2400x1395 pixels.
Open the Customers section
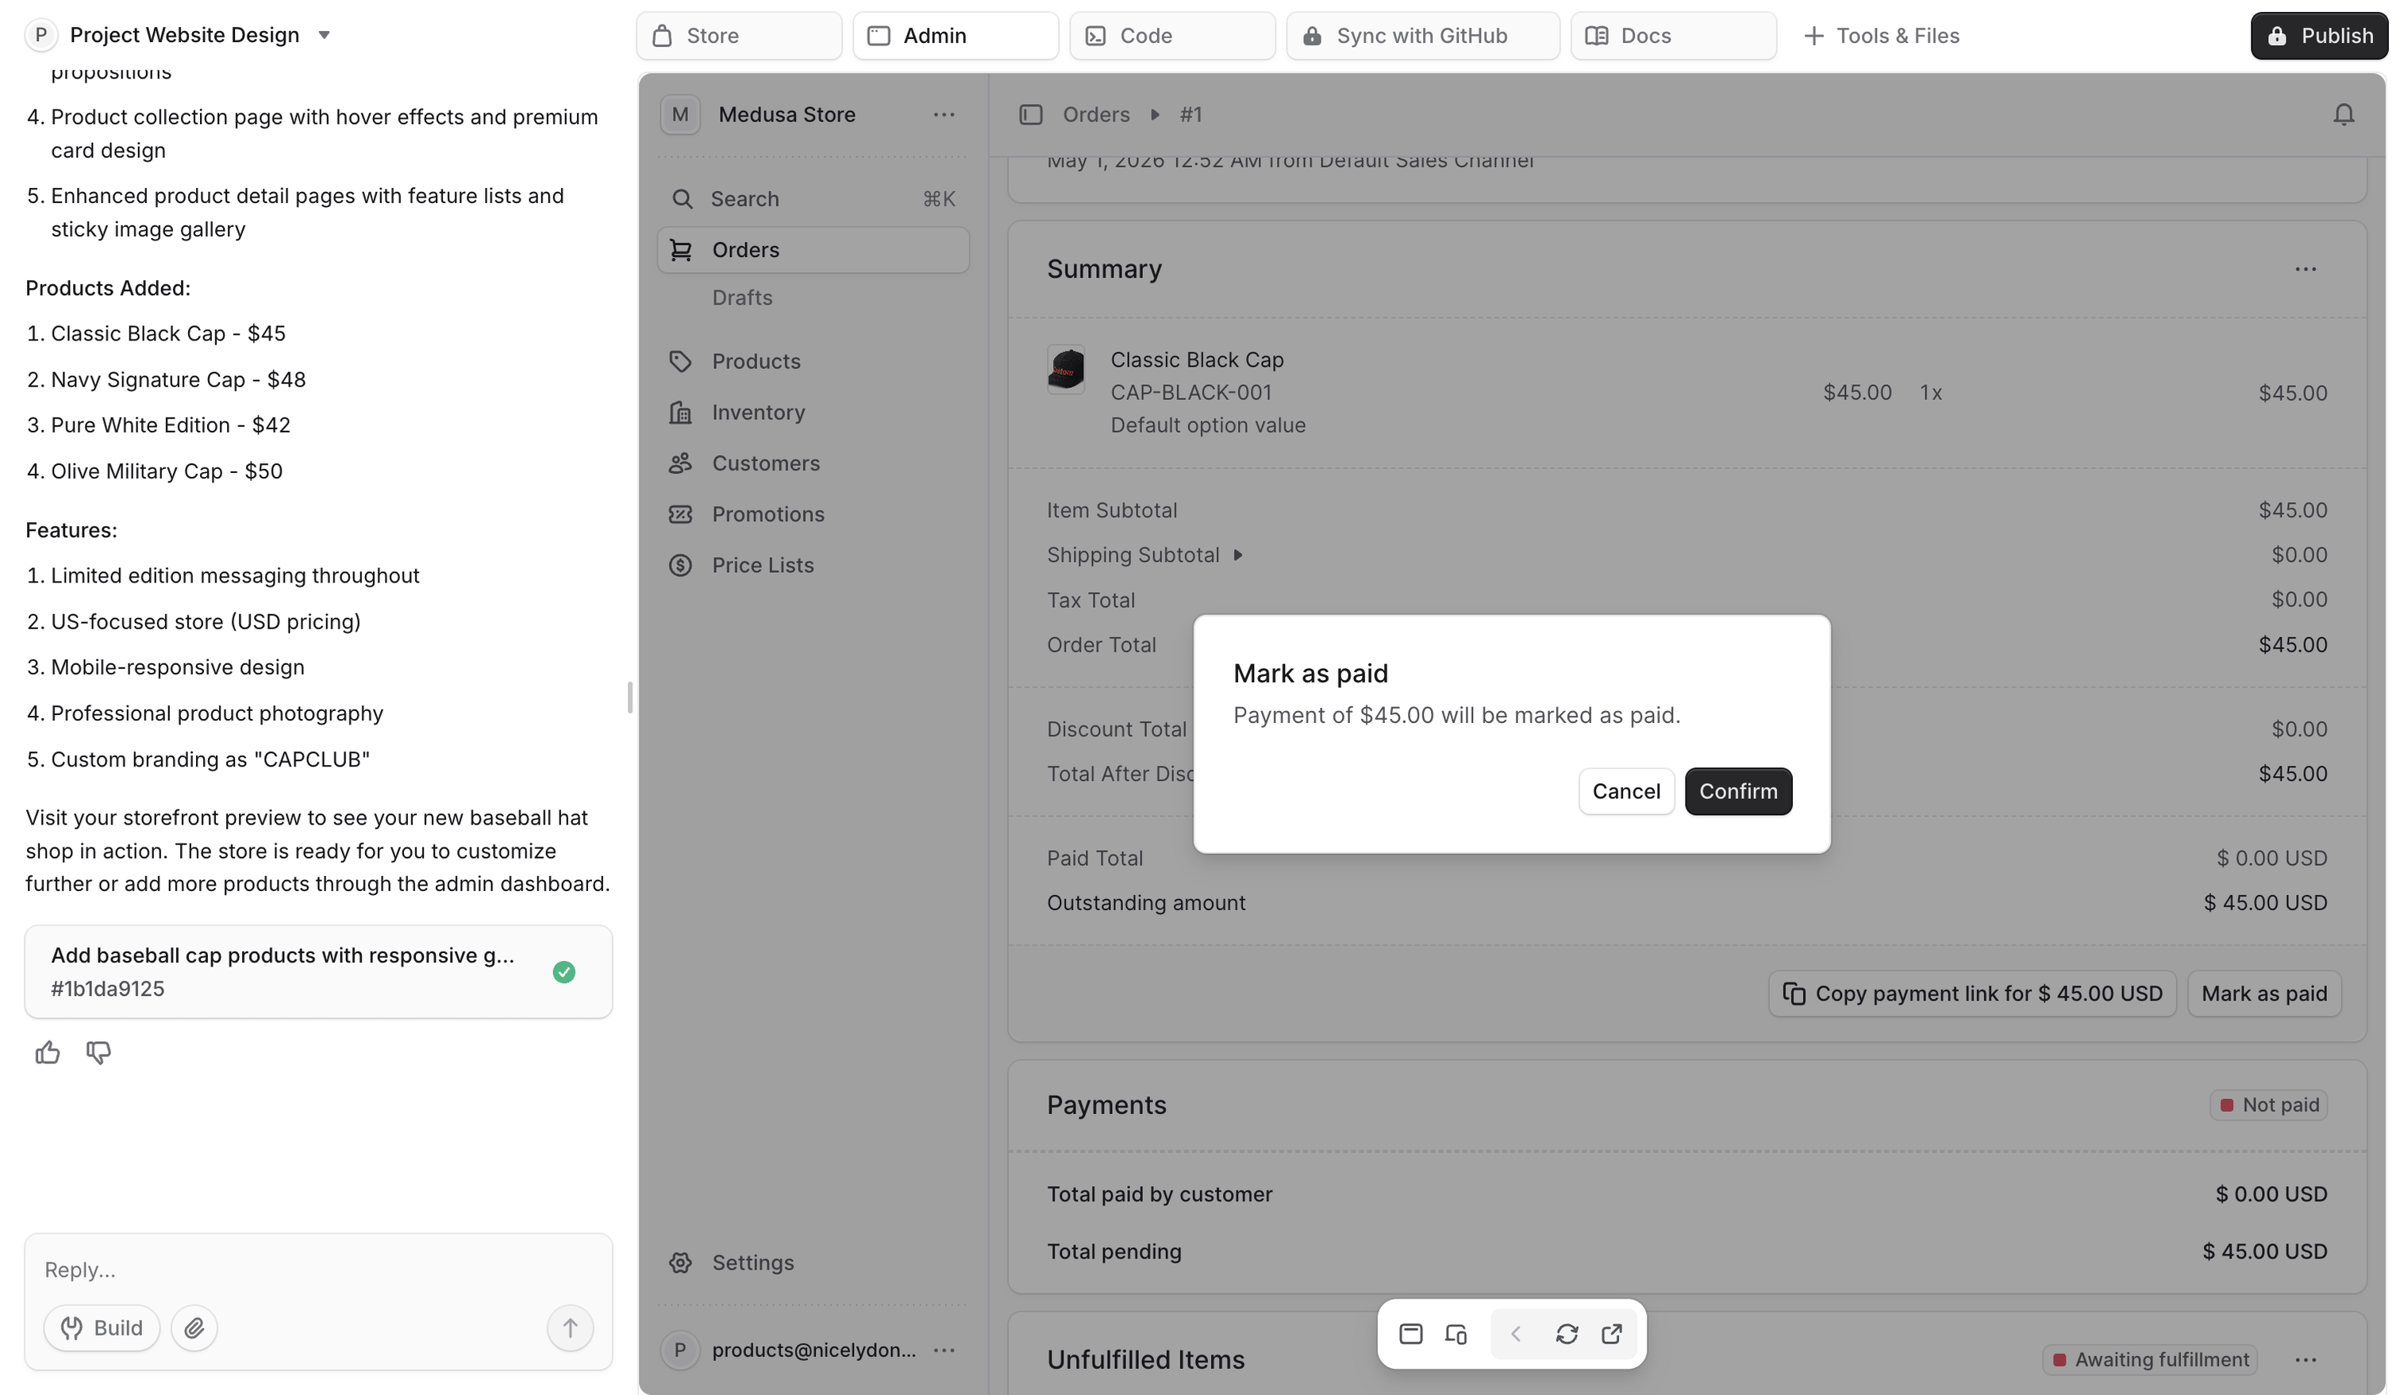pos(813,462)
